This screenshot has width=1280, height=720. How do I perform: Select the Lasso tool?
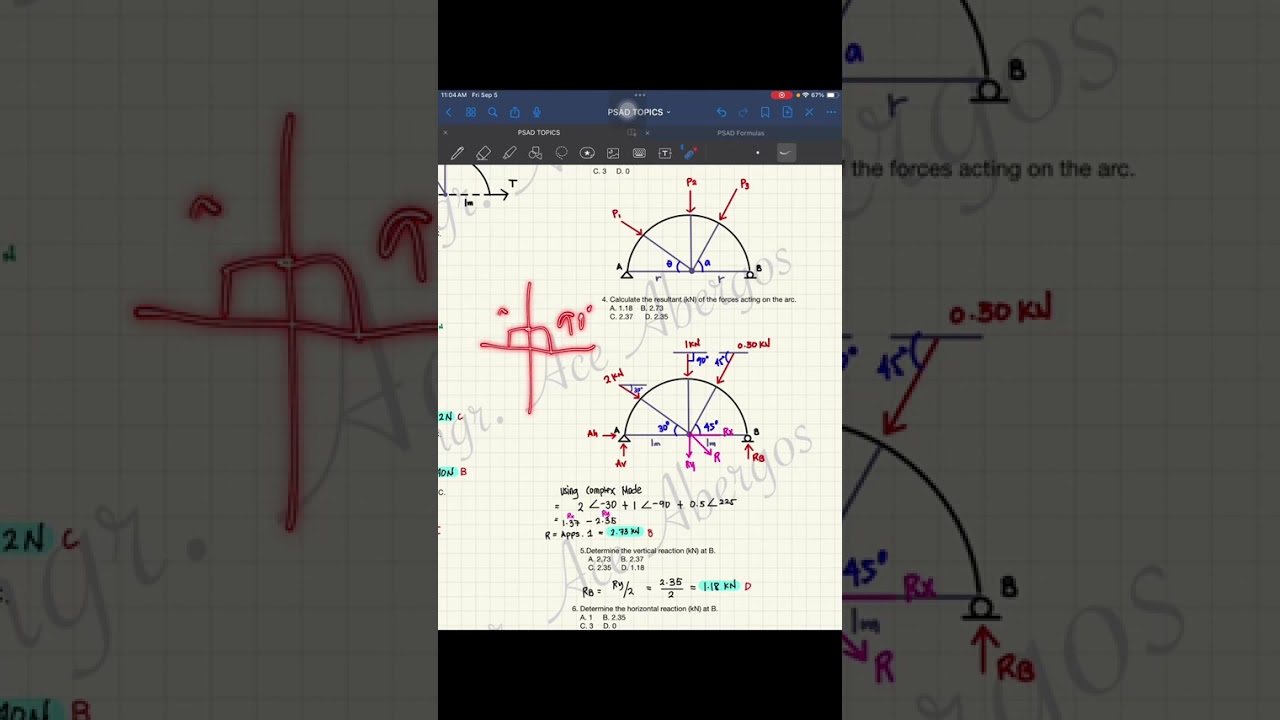[561, 153]
